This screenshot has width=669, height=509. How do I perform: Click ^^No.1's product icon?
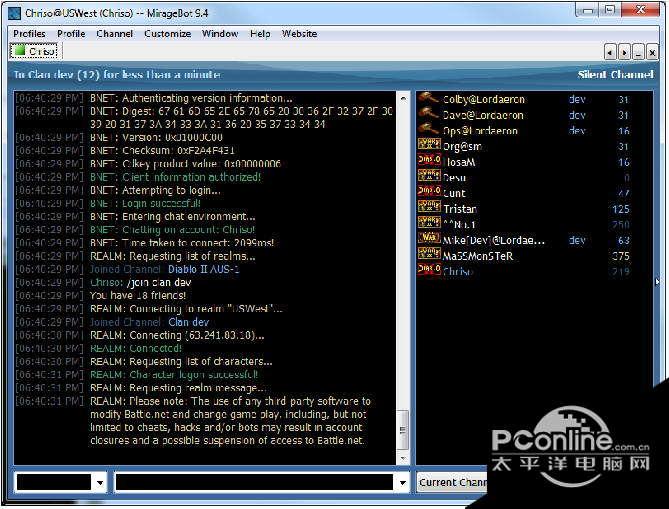click(x=429, y=222)
